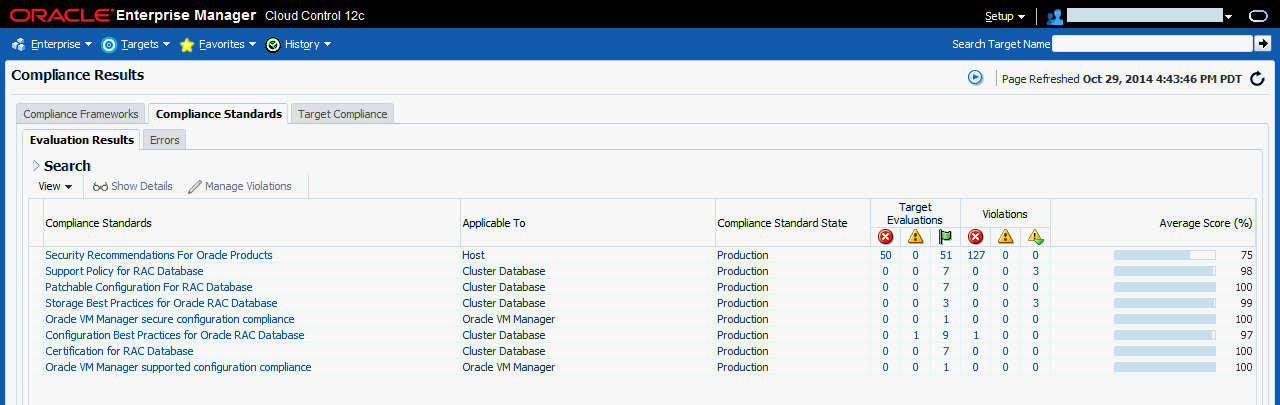Click Manage Violations button
1280x405 pixels.
point(239,186)
